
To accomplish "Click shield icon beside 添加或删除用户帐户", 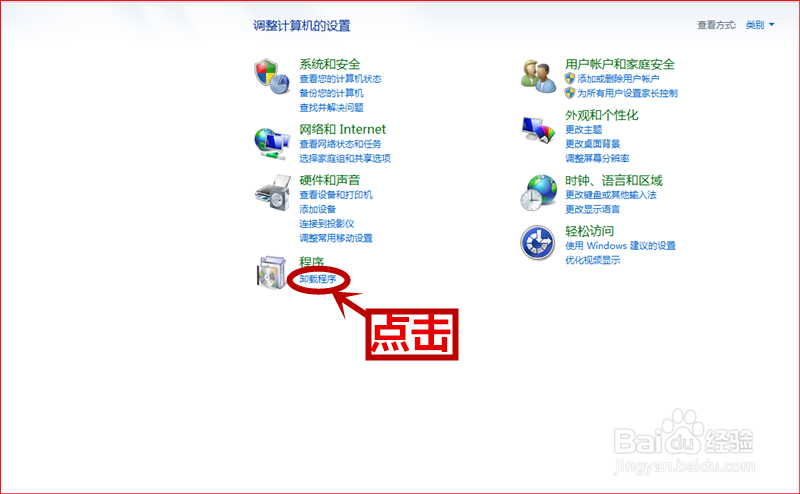I will [570, 79].
